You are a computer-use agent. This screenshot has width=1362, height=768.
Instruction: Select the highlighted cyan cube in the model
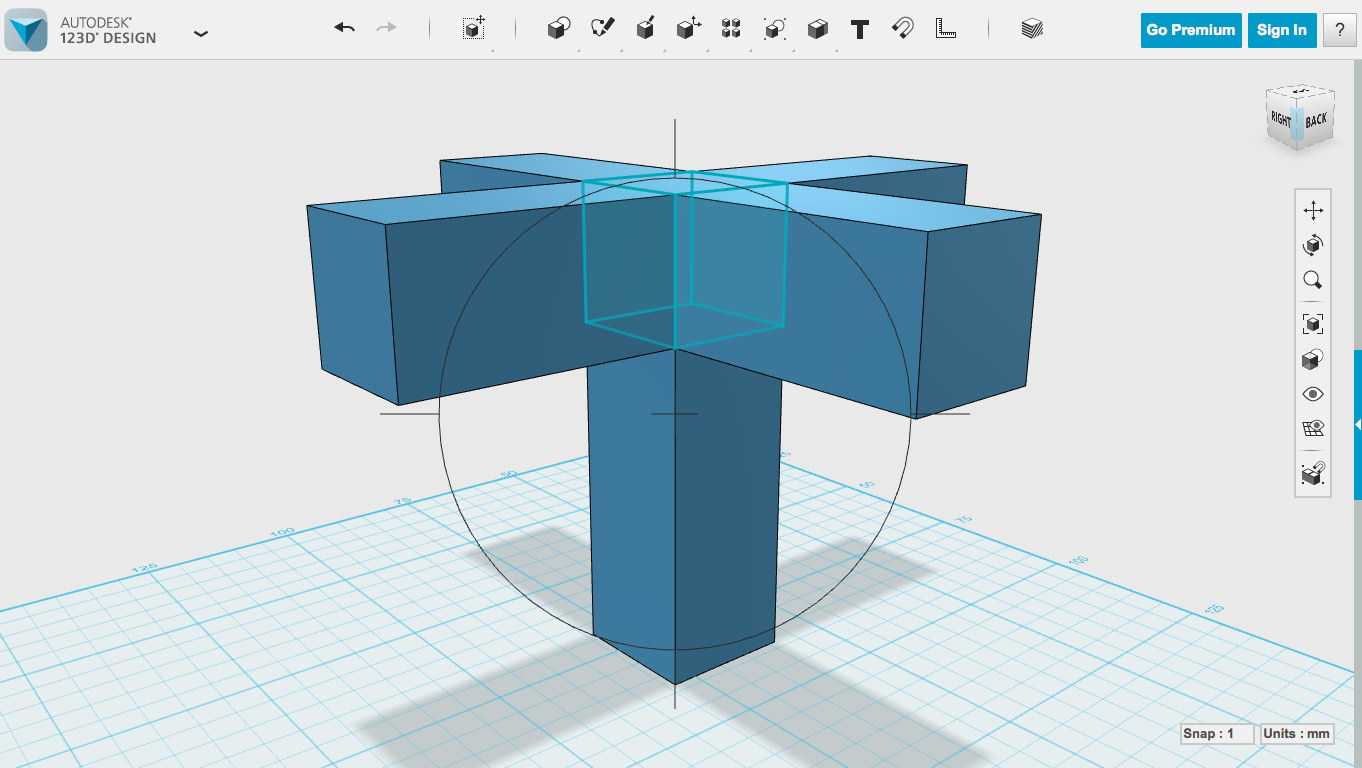point(685,260)
